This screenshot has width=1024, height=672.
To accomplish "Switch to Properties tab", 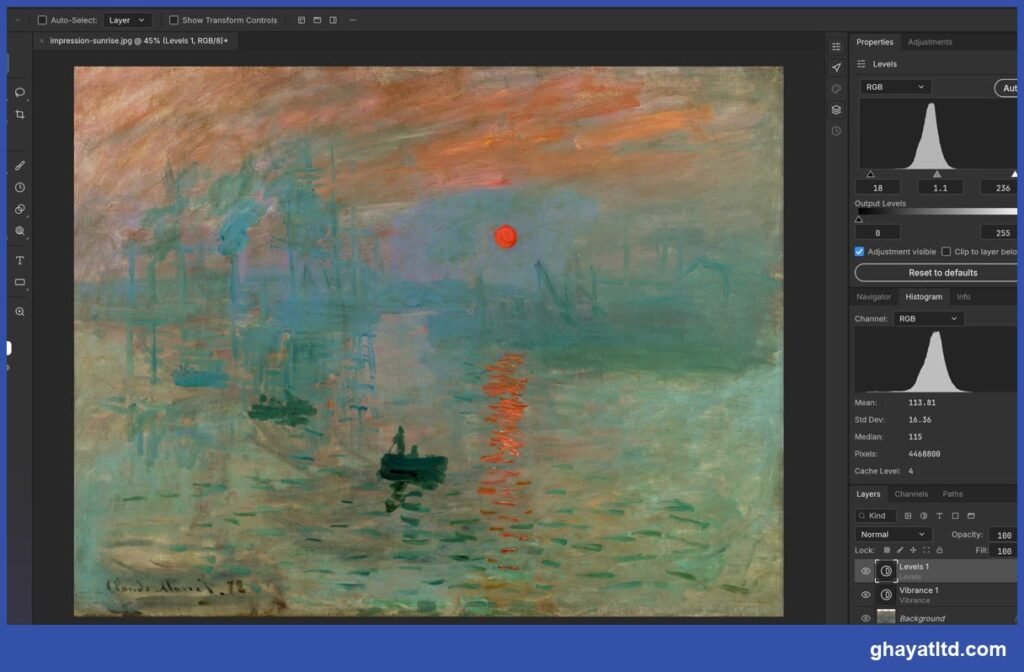I will [x=874, y=42].
